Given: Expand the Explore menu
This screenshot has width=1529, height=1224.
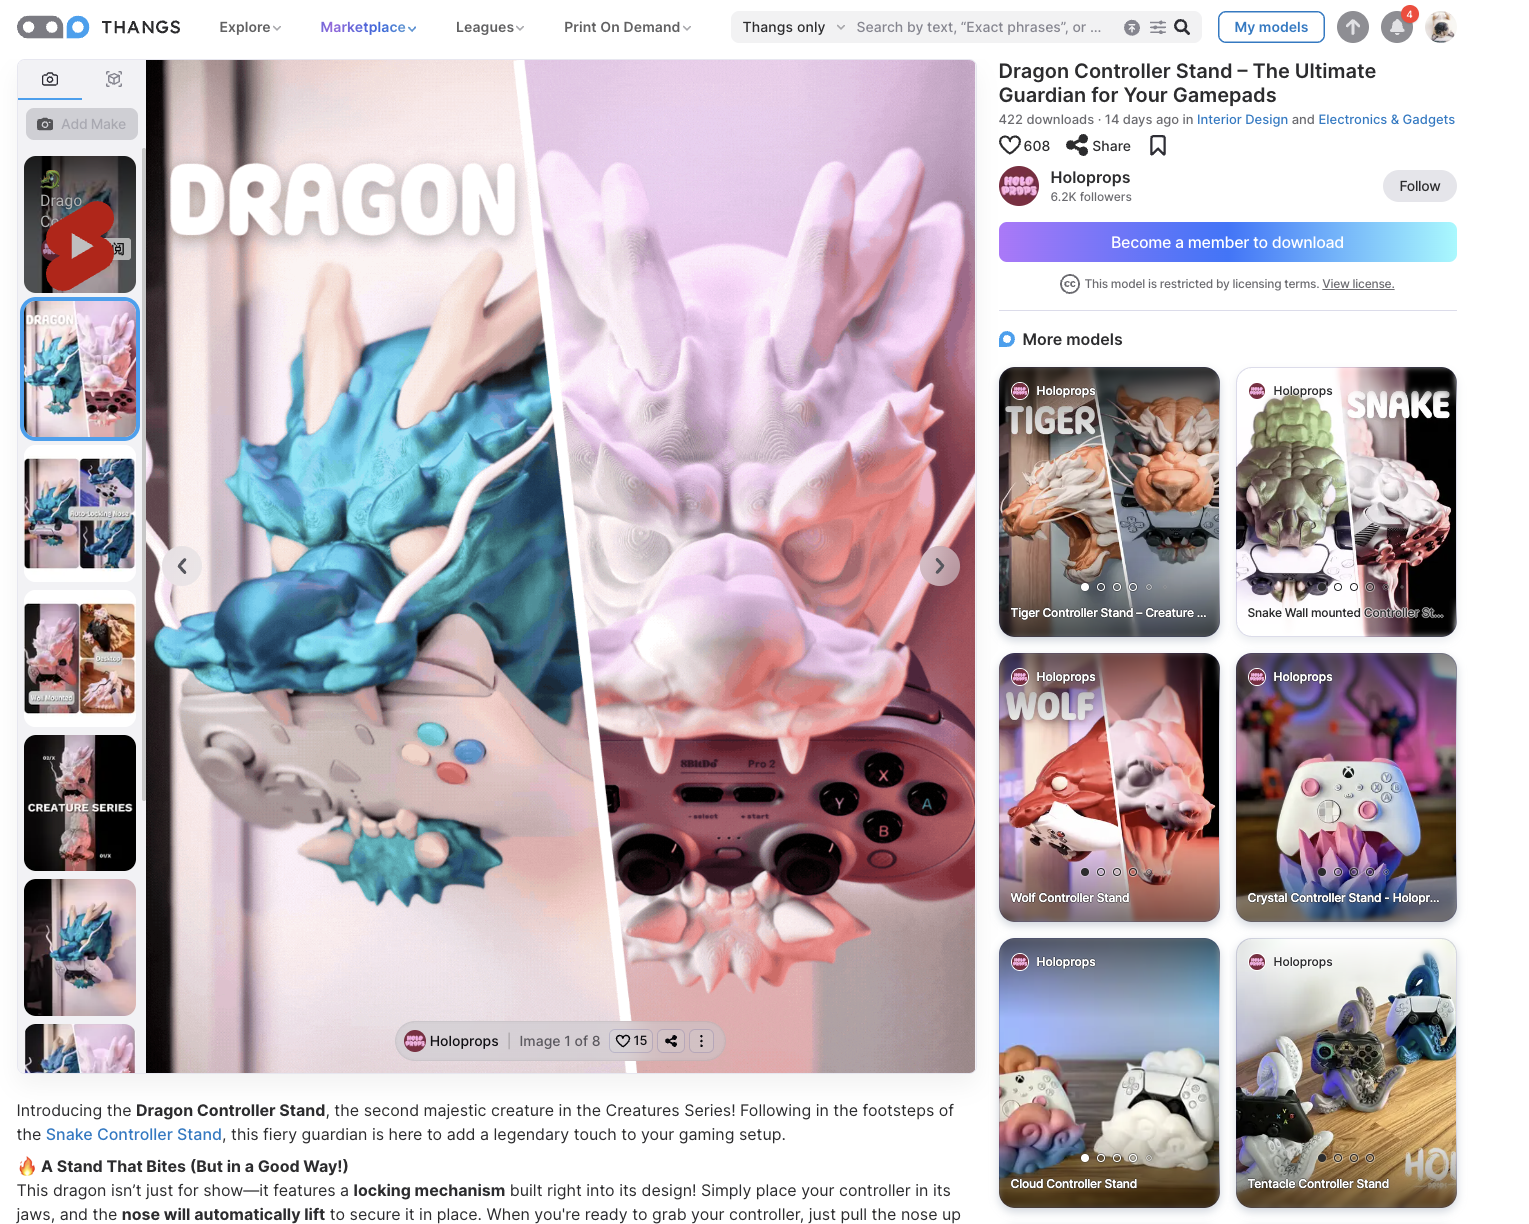Looking at the screenshot, I should (x=250, y=27).
